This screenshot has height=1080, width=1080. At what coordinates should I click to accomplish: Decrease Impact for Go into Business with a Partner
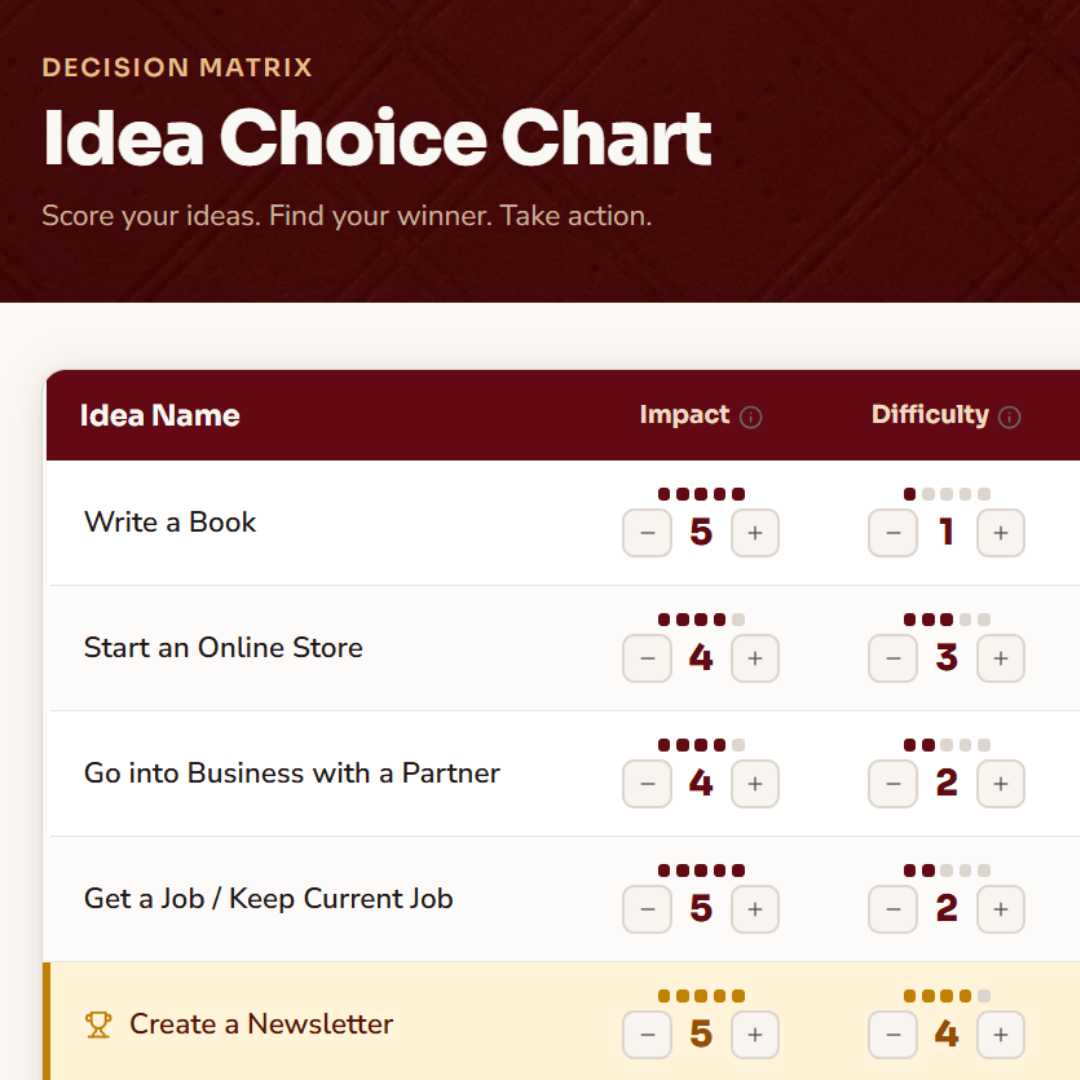click(647, 784)
